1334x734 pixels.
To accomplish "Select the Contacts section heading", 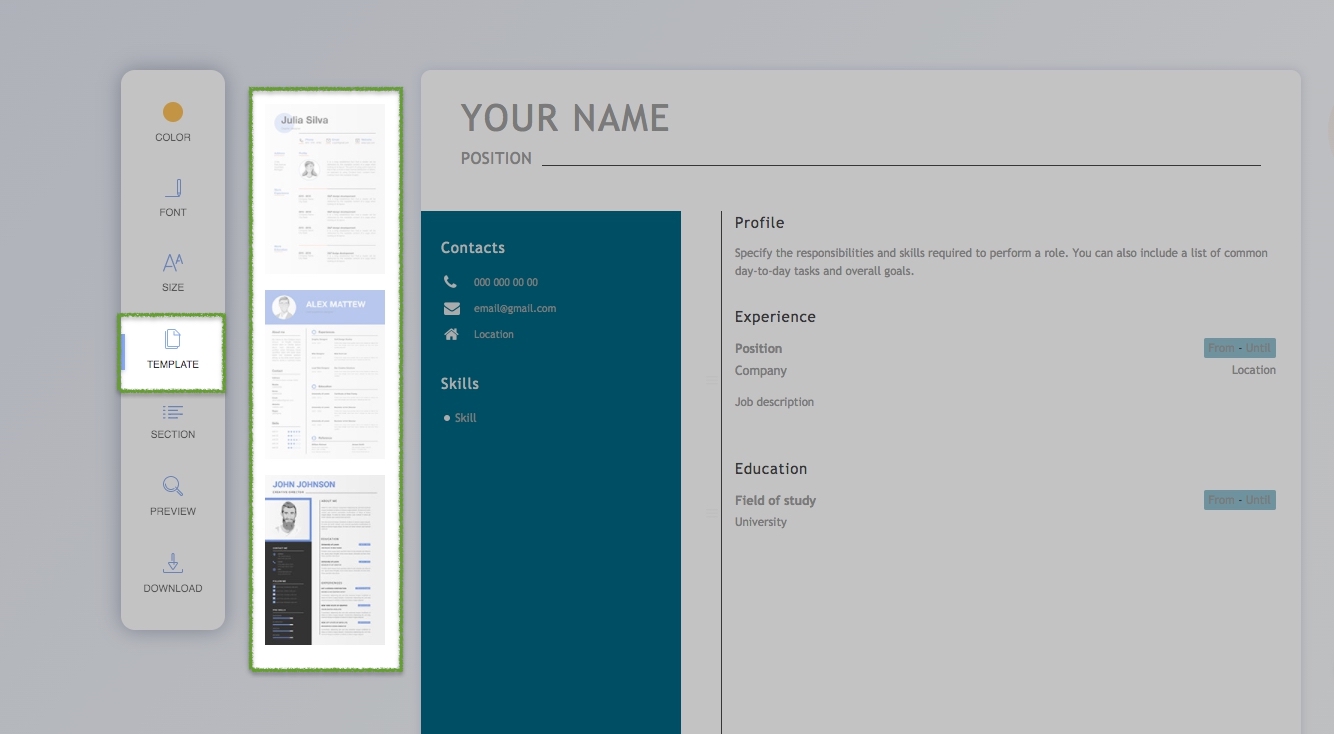I will tap(473, 248).
